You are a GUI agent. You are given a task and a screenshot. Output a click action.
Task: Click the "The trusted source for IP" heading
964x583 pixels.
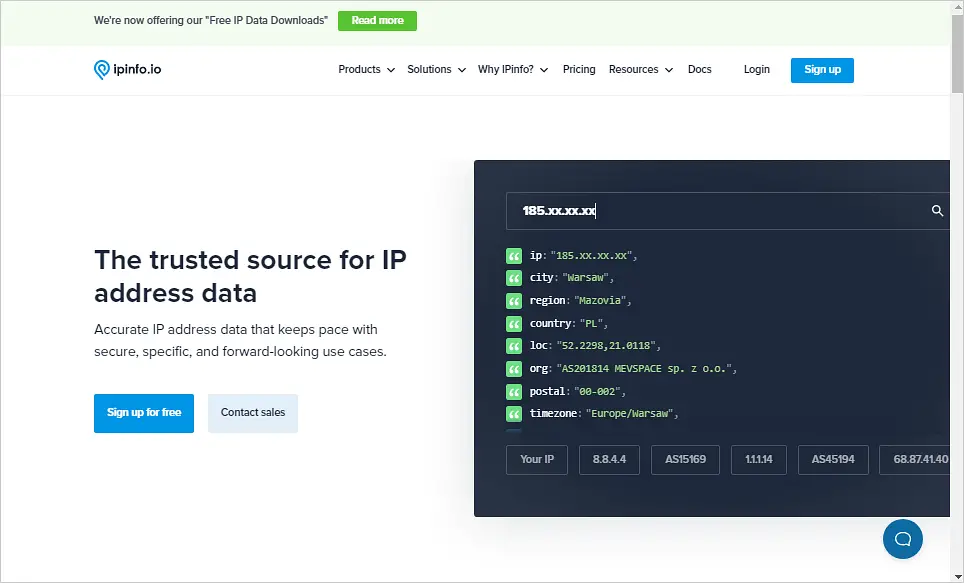(x=250, y=260)
